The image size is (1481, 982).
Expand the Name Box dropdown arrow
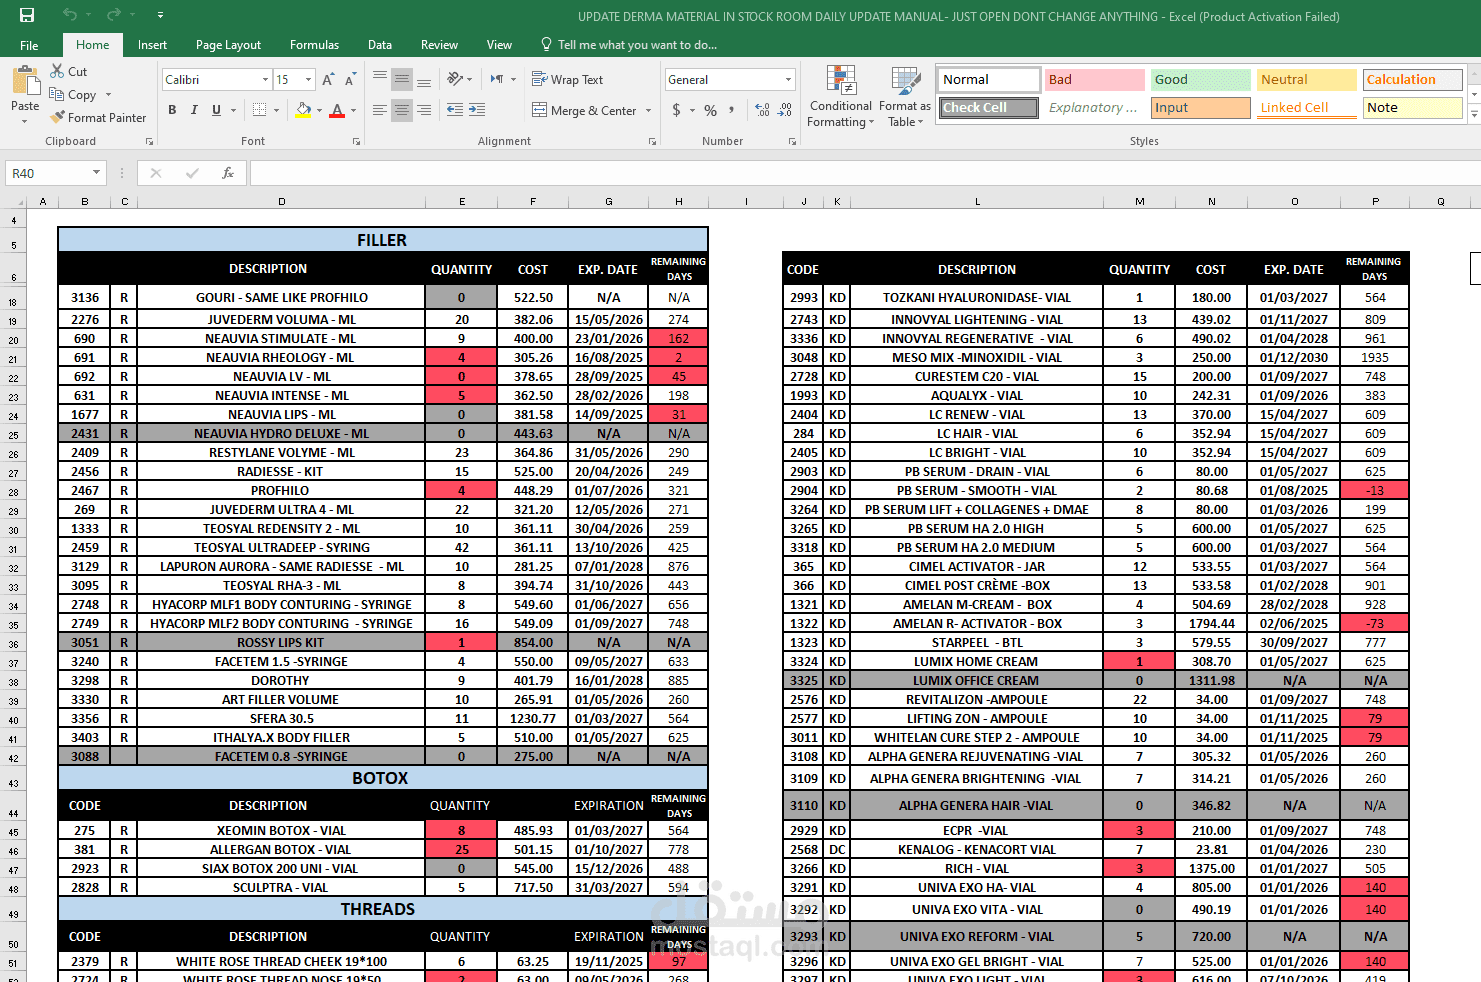97,173
